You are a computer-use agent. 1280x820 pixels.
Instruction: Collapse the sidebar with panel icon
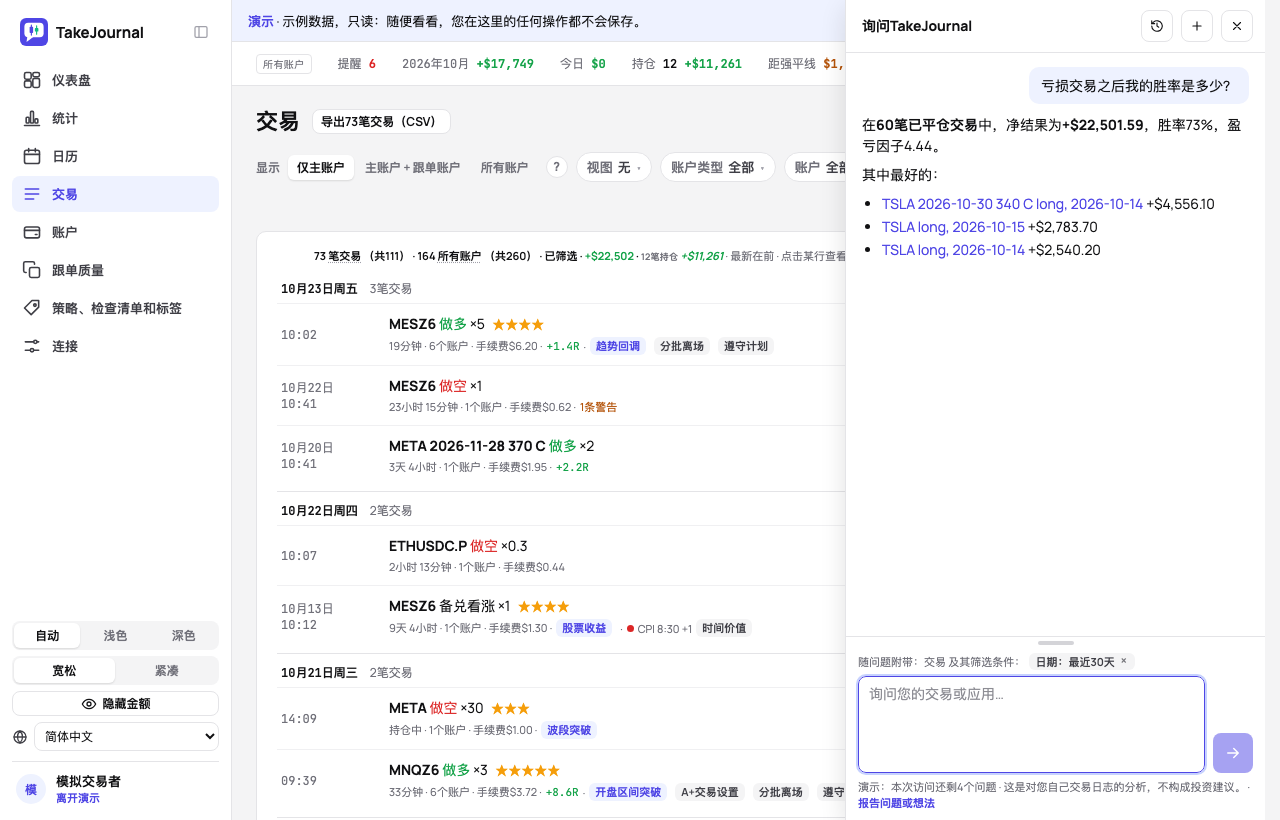click(201, 32)
